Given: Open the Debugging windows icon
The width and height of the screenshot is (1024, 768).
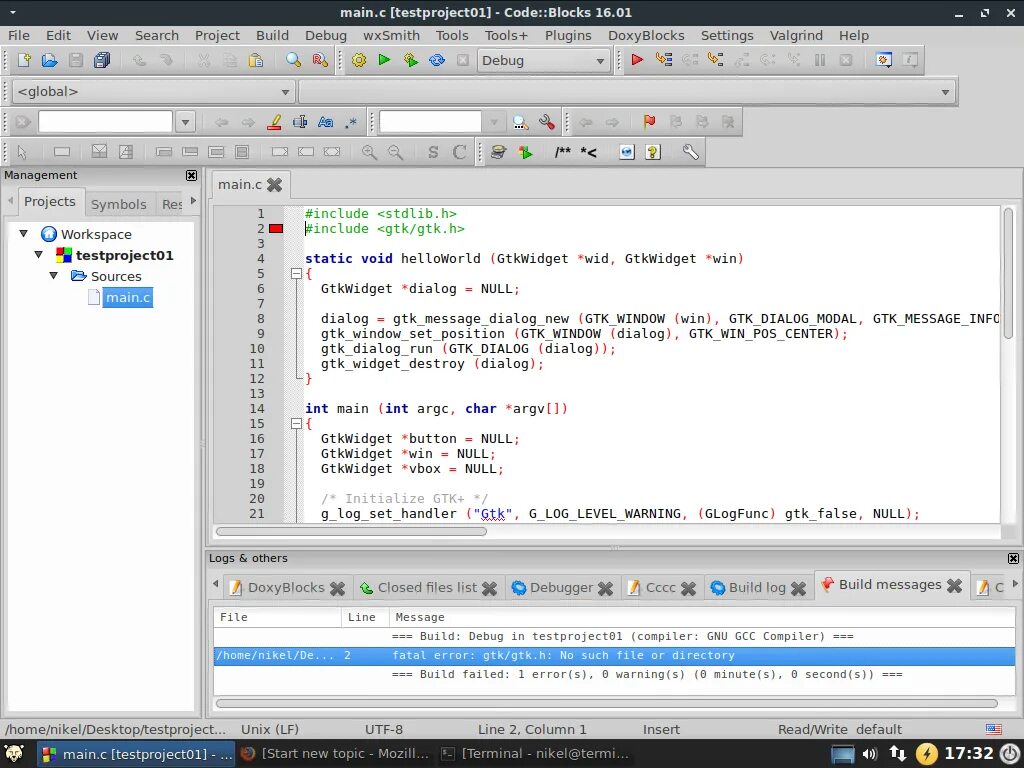Looking at the screenshot, I should pyautogui.click(x=884, y=60).
